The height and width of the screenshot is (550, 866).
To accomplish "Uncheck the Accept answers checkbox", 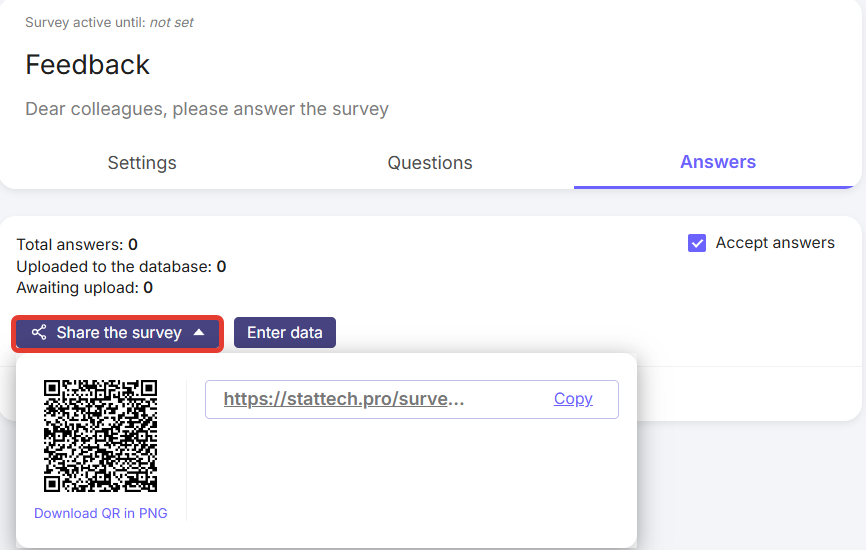I will click(697, 243).
